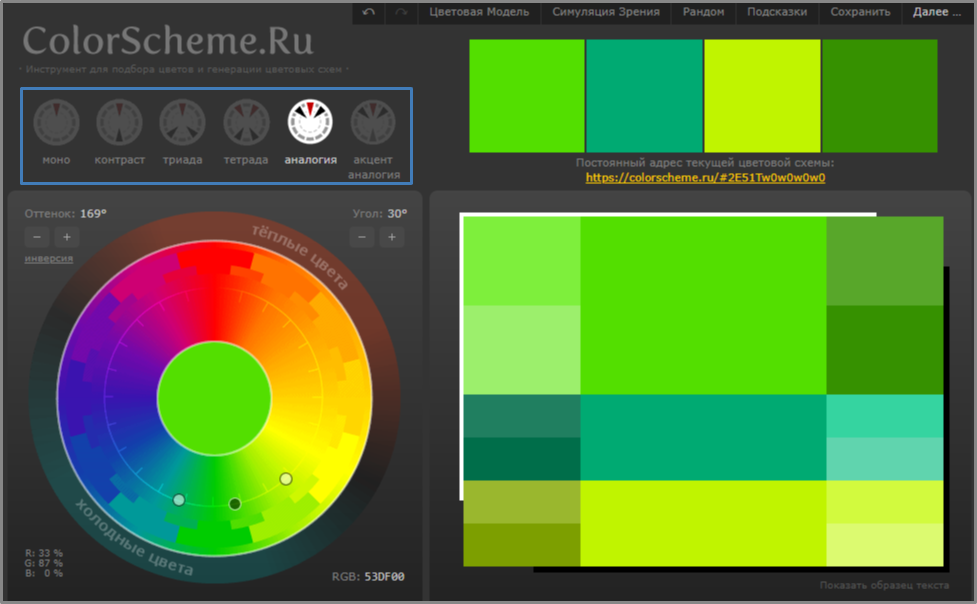Select the тетрада color scheme icon
Image resolution: width=977 pixels, height=604 pixels.
[246, 122]
